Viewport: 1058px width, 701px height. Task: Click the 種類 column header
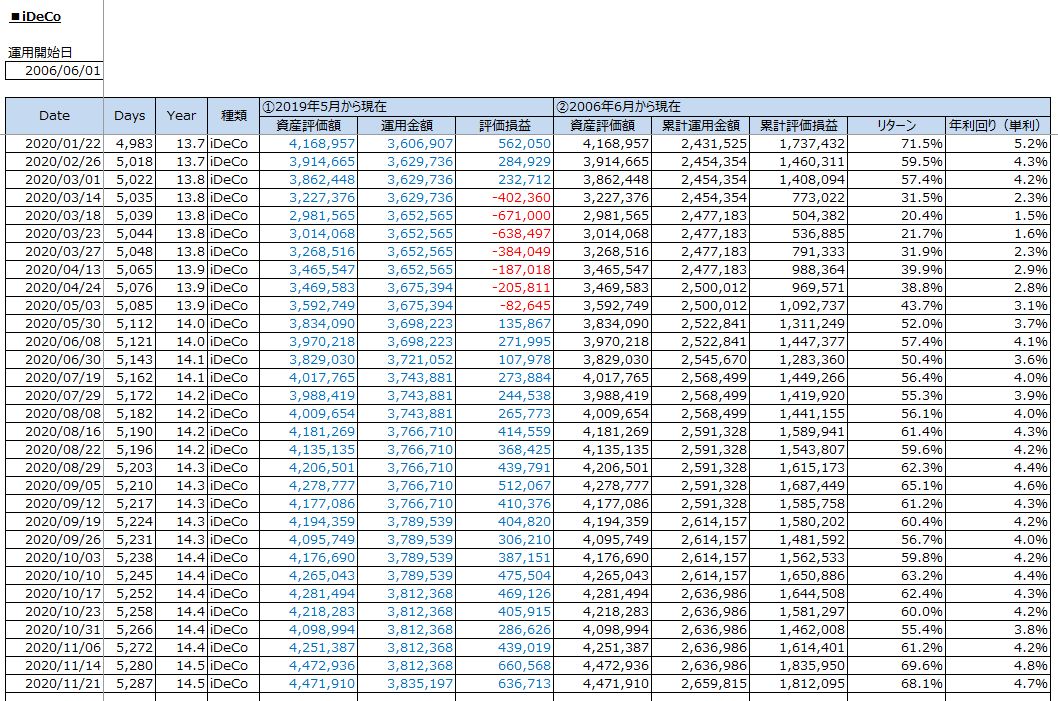coord(233,116)
